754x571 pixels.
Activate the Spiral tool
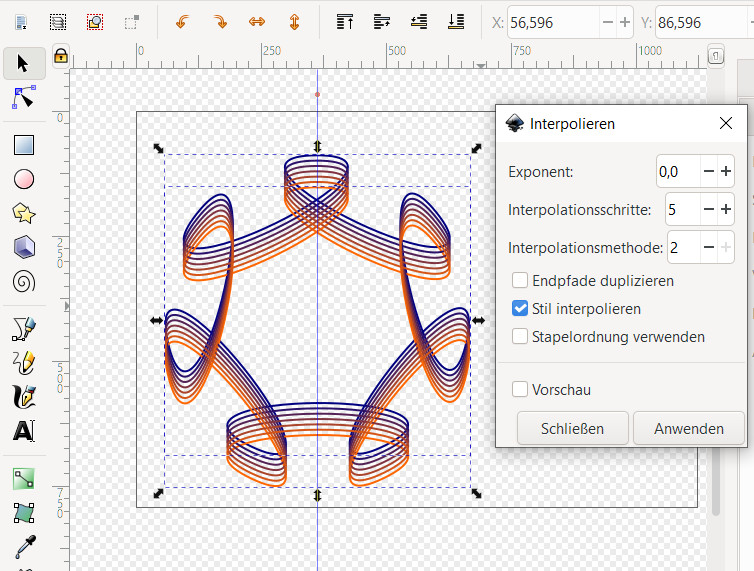[24, 281]
